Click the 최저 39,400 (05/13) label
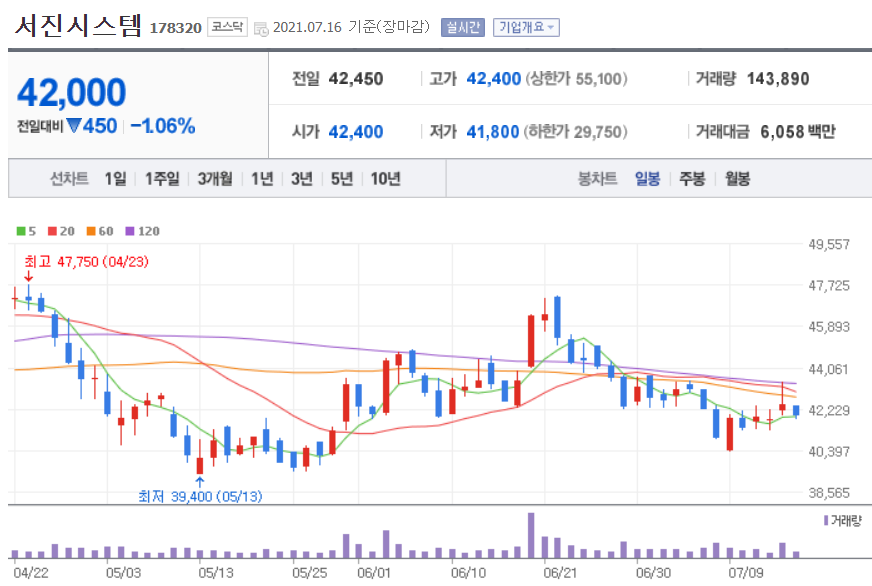Image resolution: width=872 pixels, height=586 pixels. [200, 496]
